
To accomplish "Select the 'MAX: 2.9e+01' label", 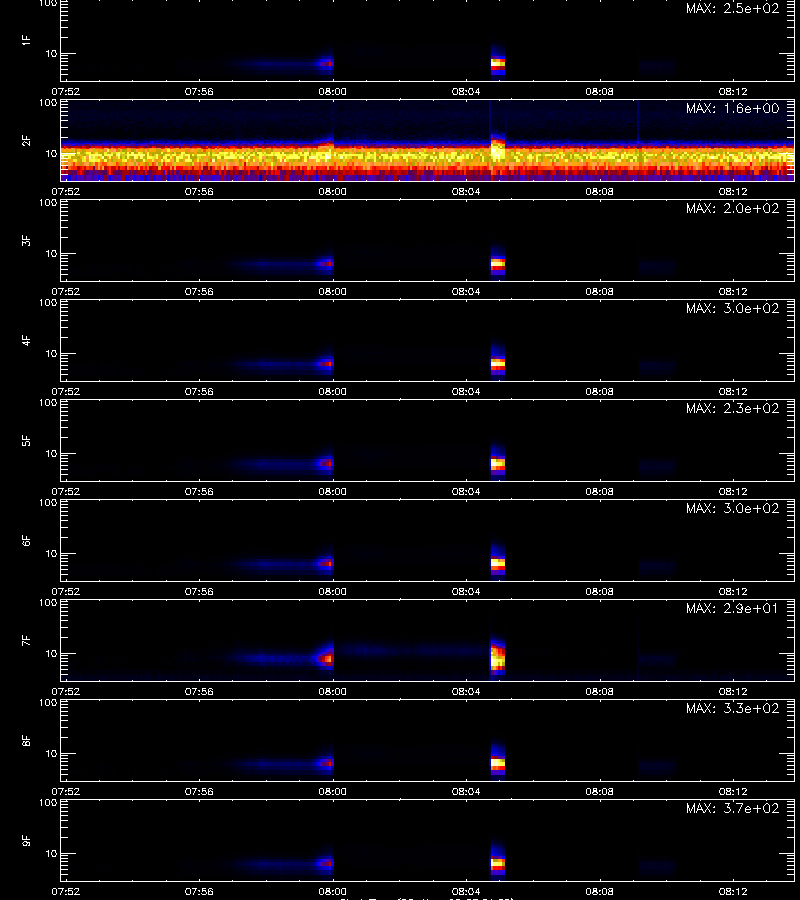I will [733, 608].
